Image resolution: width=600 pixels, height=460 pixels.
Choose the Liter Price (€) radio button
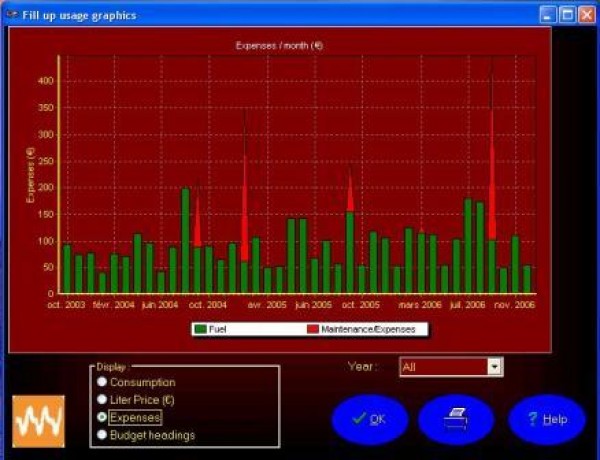[x=102, y=400]
